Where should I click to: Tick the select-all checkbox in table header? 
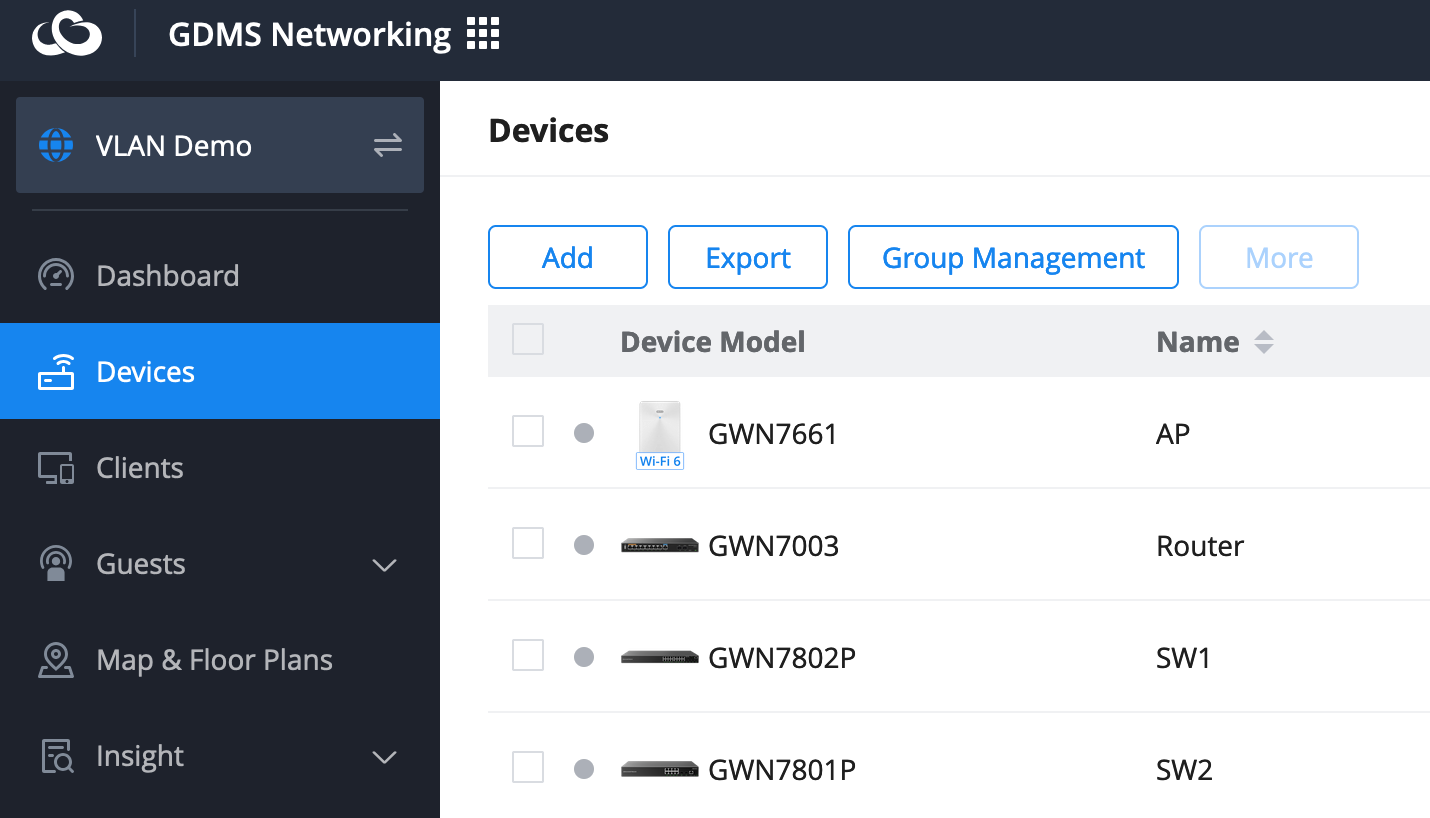point(528,340)
